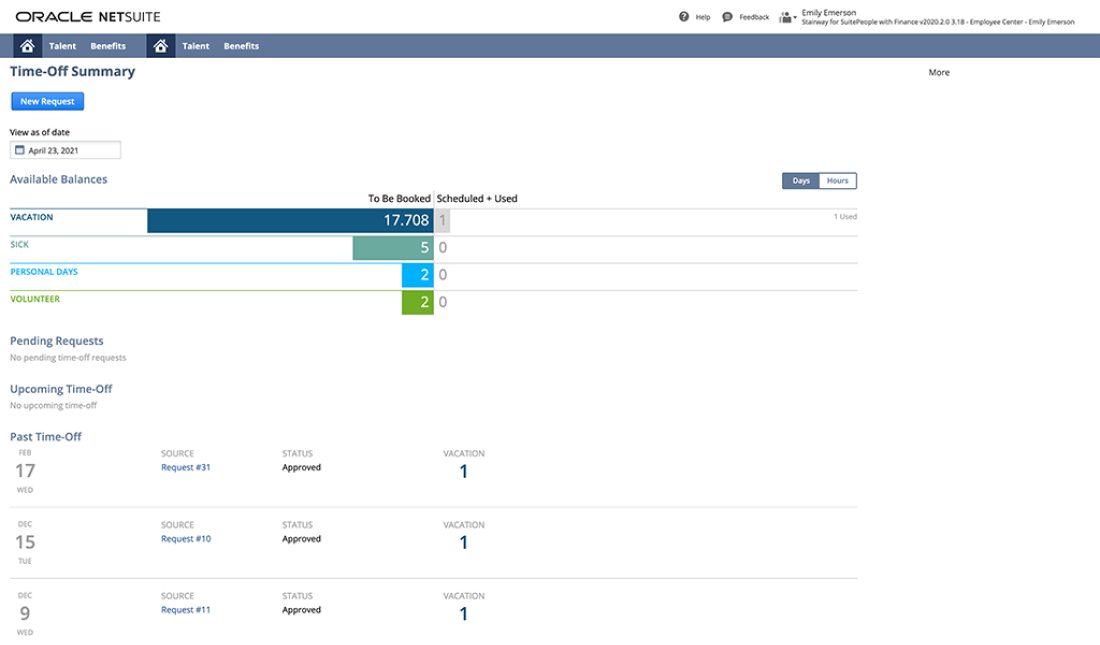Click the Feedback speech bubble icon
Image resolution: width=1100 pixels, height=645 pixels.
pos(727,17)
